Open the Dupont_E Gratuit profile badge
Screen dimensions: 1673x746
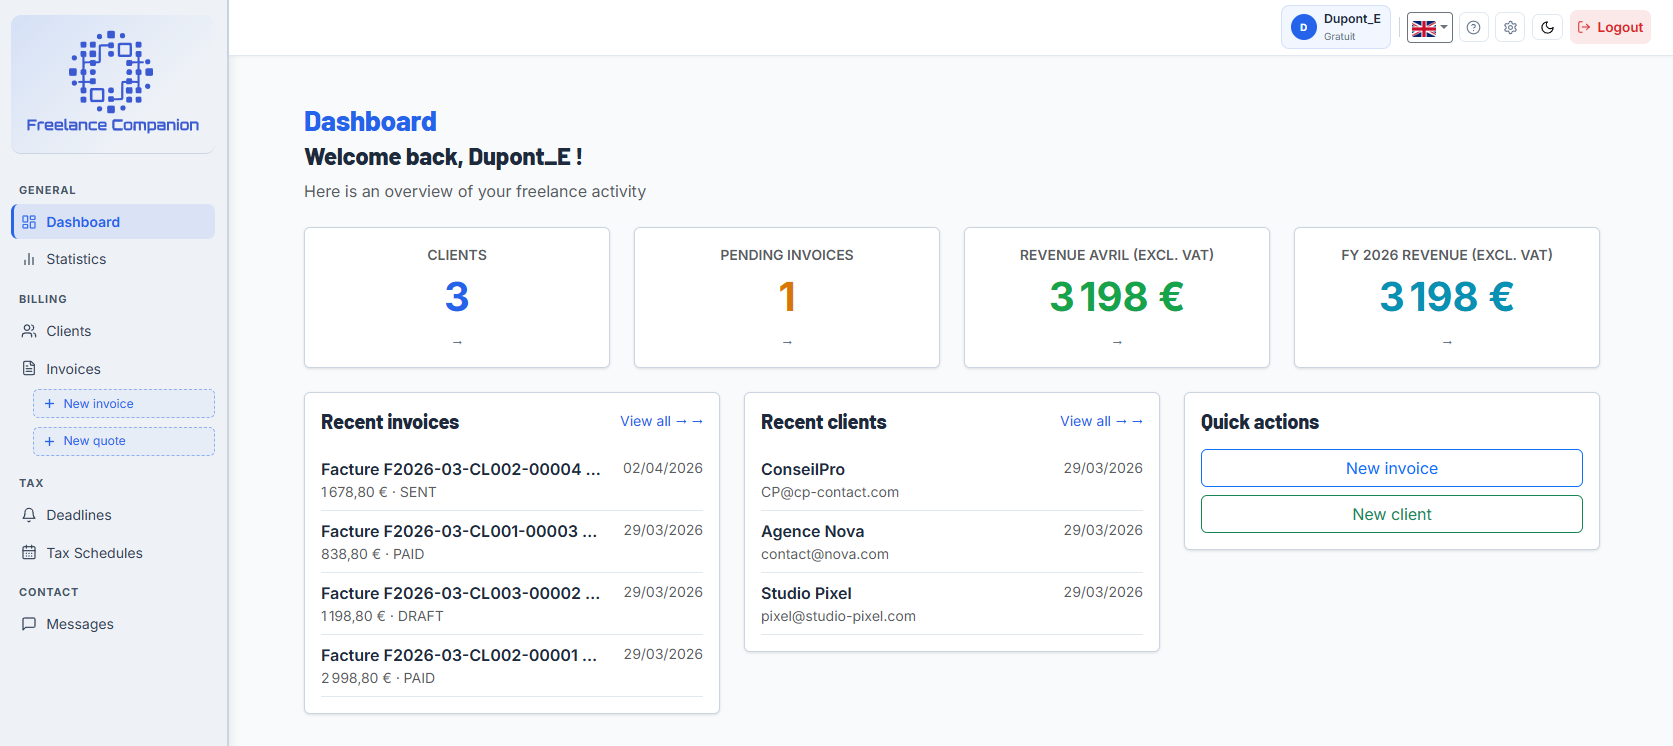tap(1336, 27)
